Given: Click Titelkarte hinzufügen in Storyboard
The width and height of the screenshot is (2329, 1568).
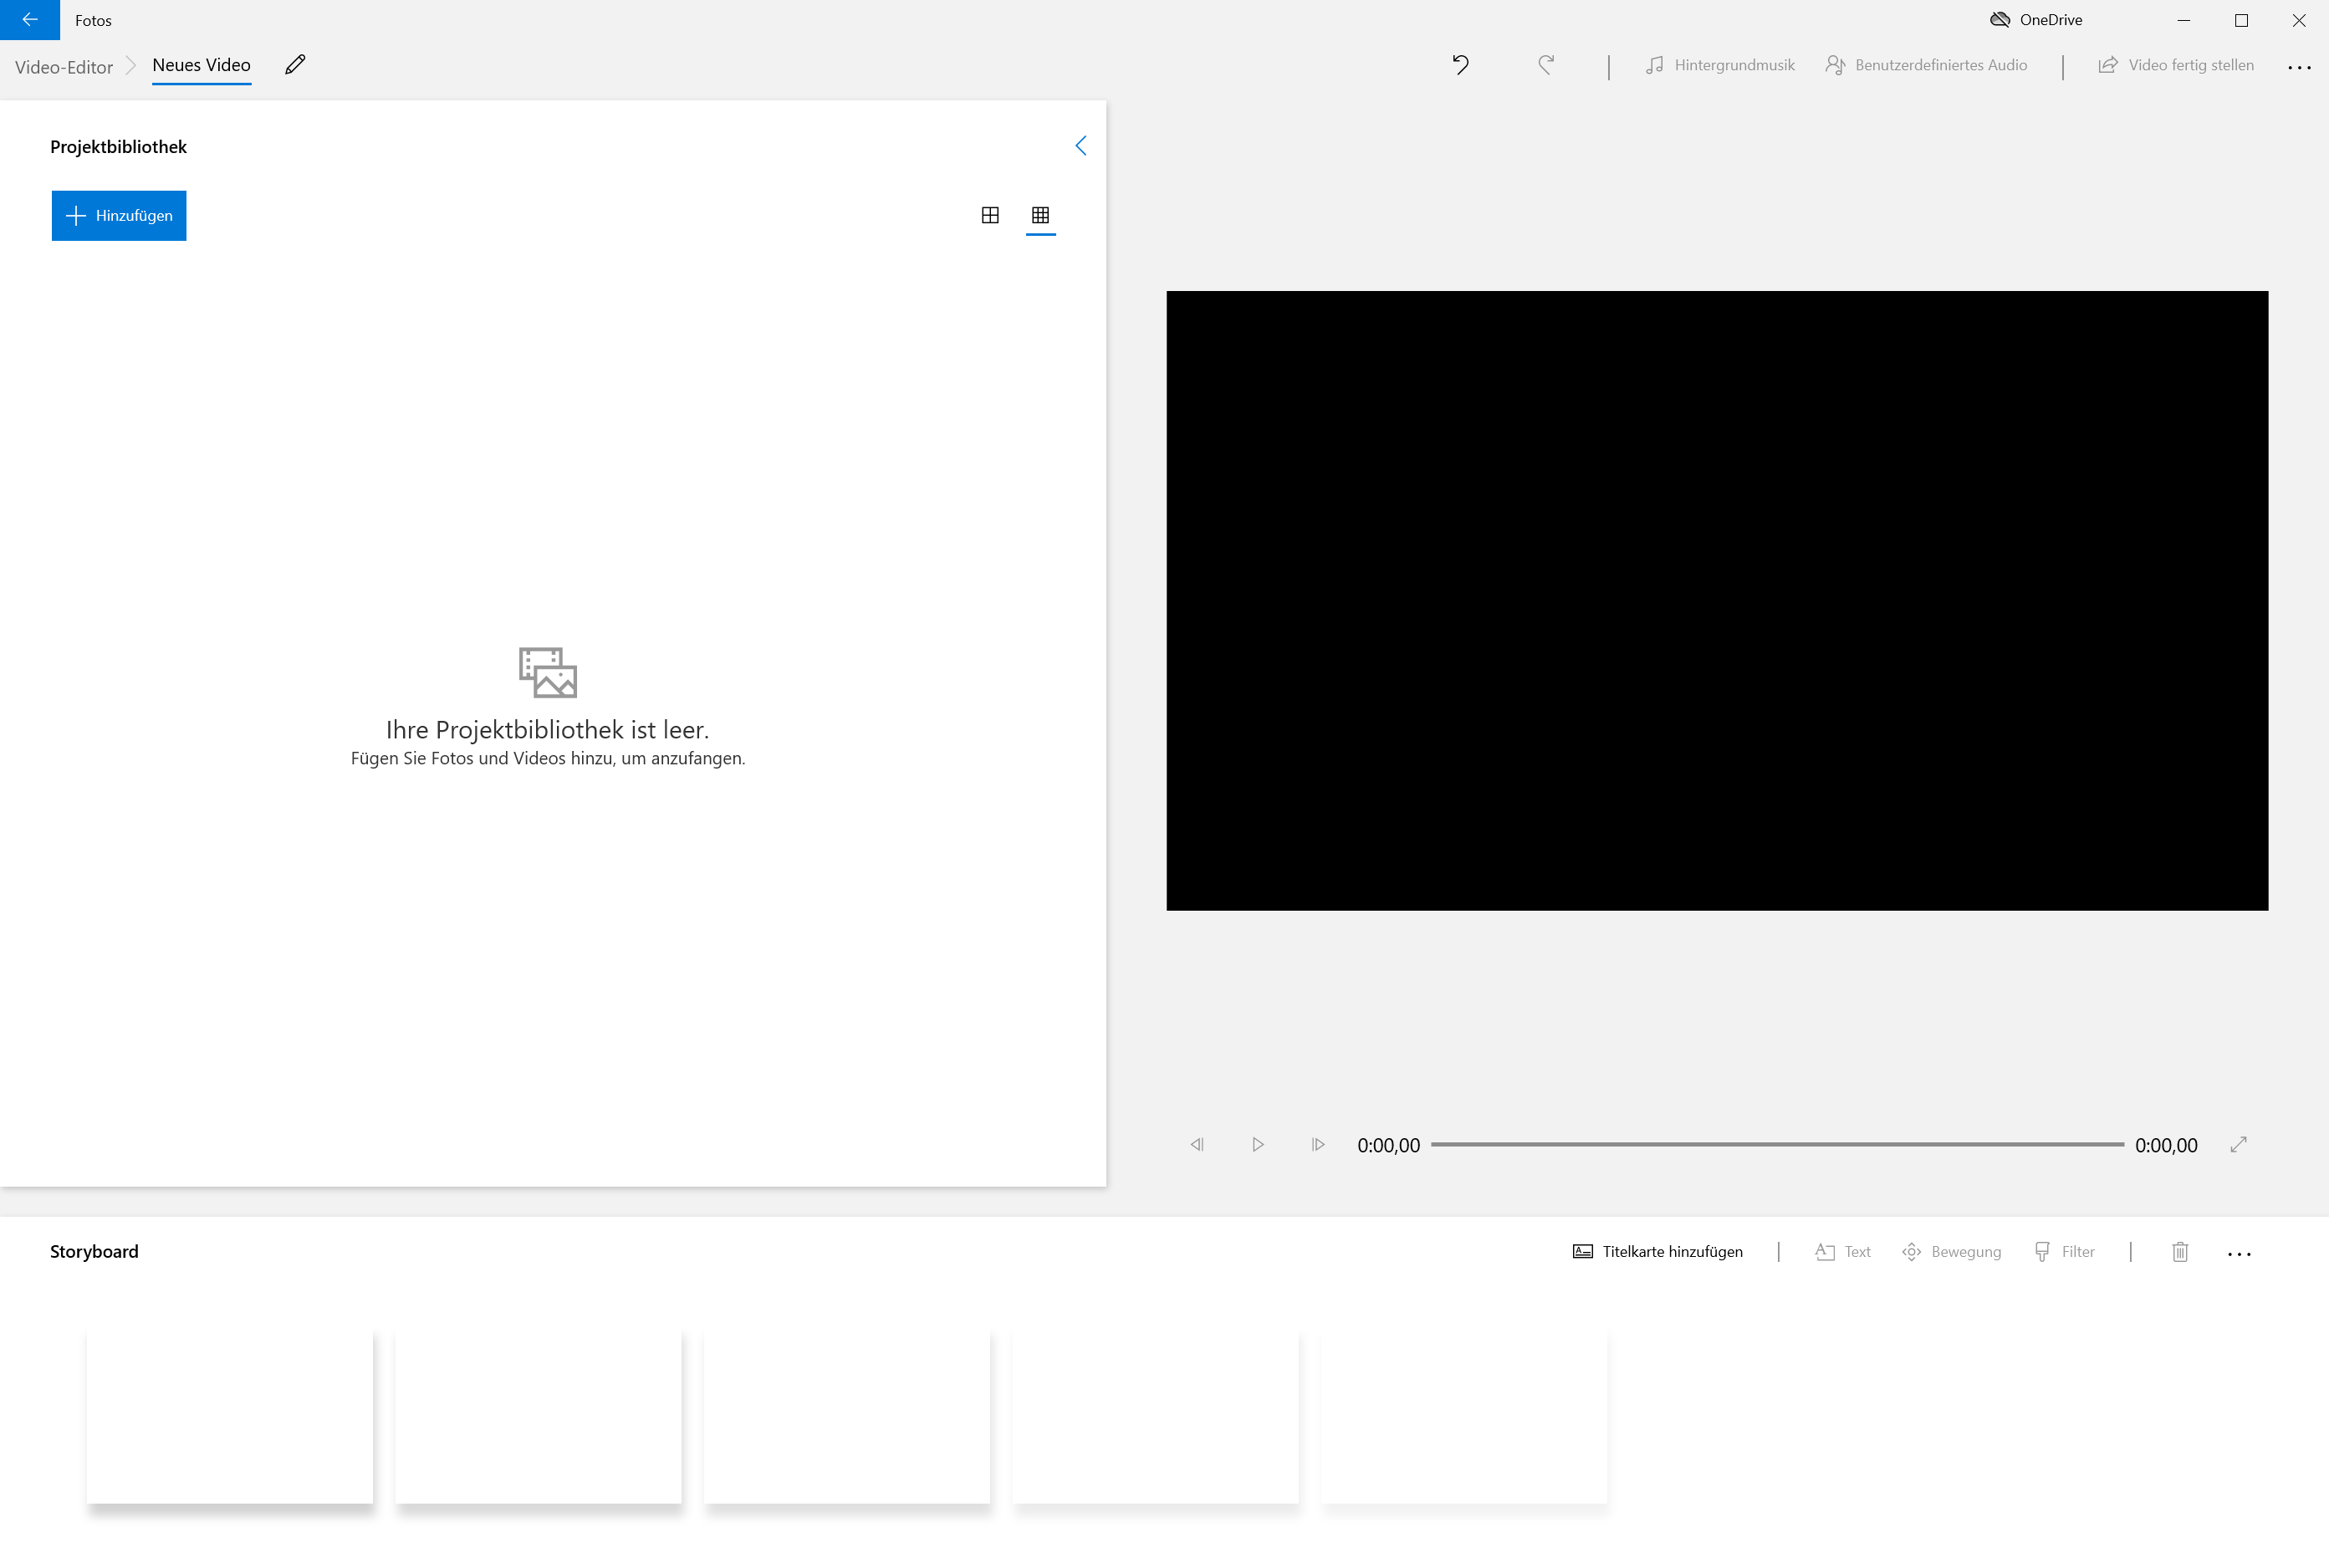Looking at the screenshot, I should pyautogui.click(x=1658, y=1251).
